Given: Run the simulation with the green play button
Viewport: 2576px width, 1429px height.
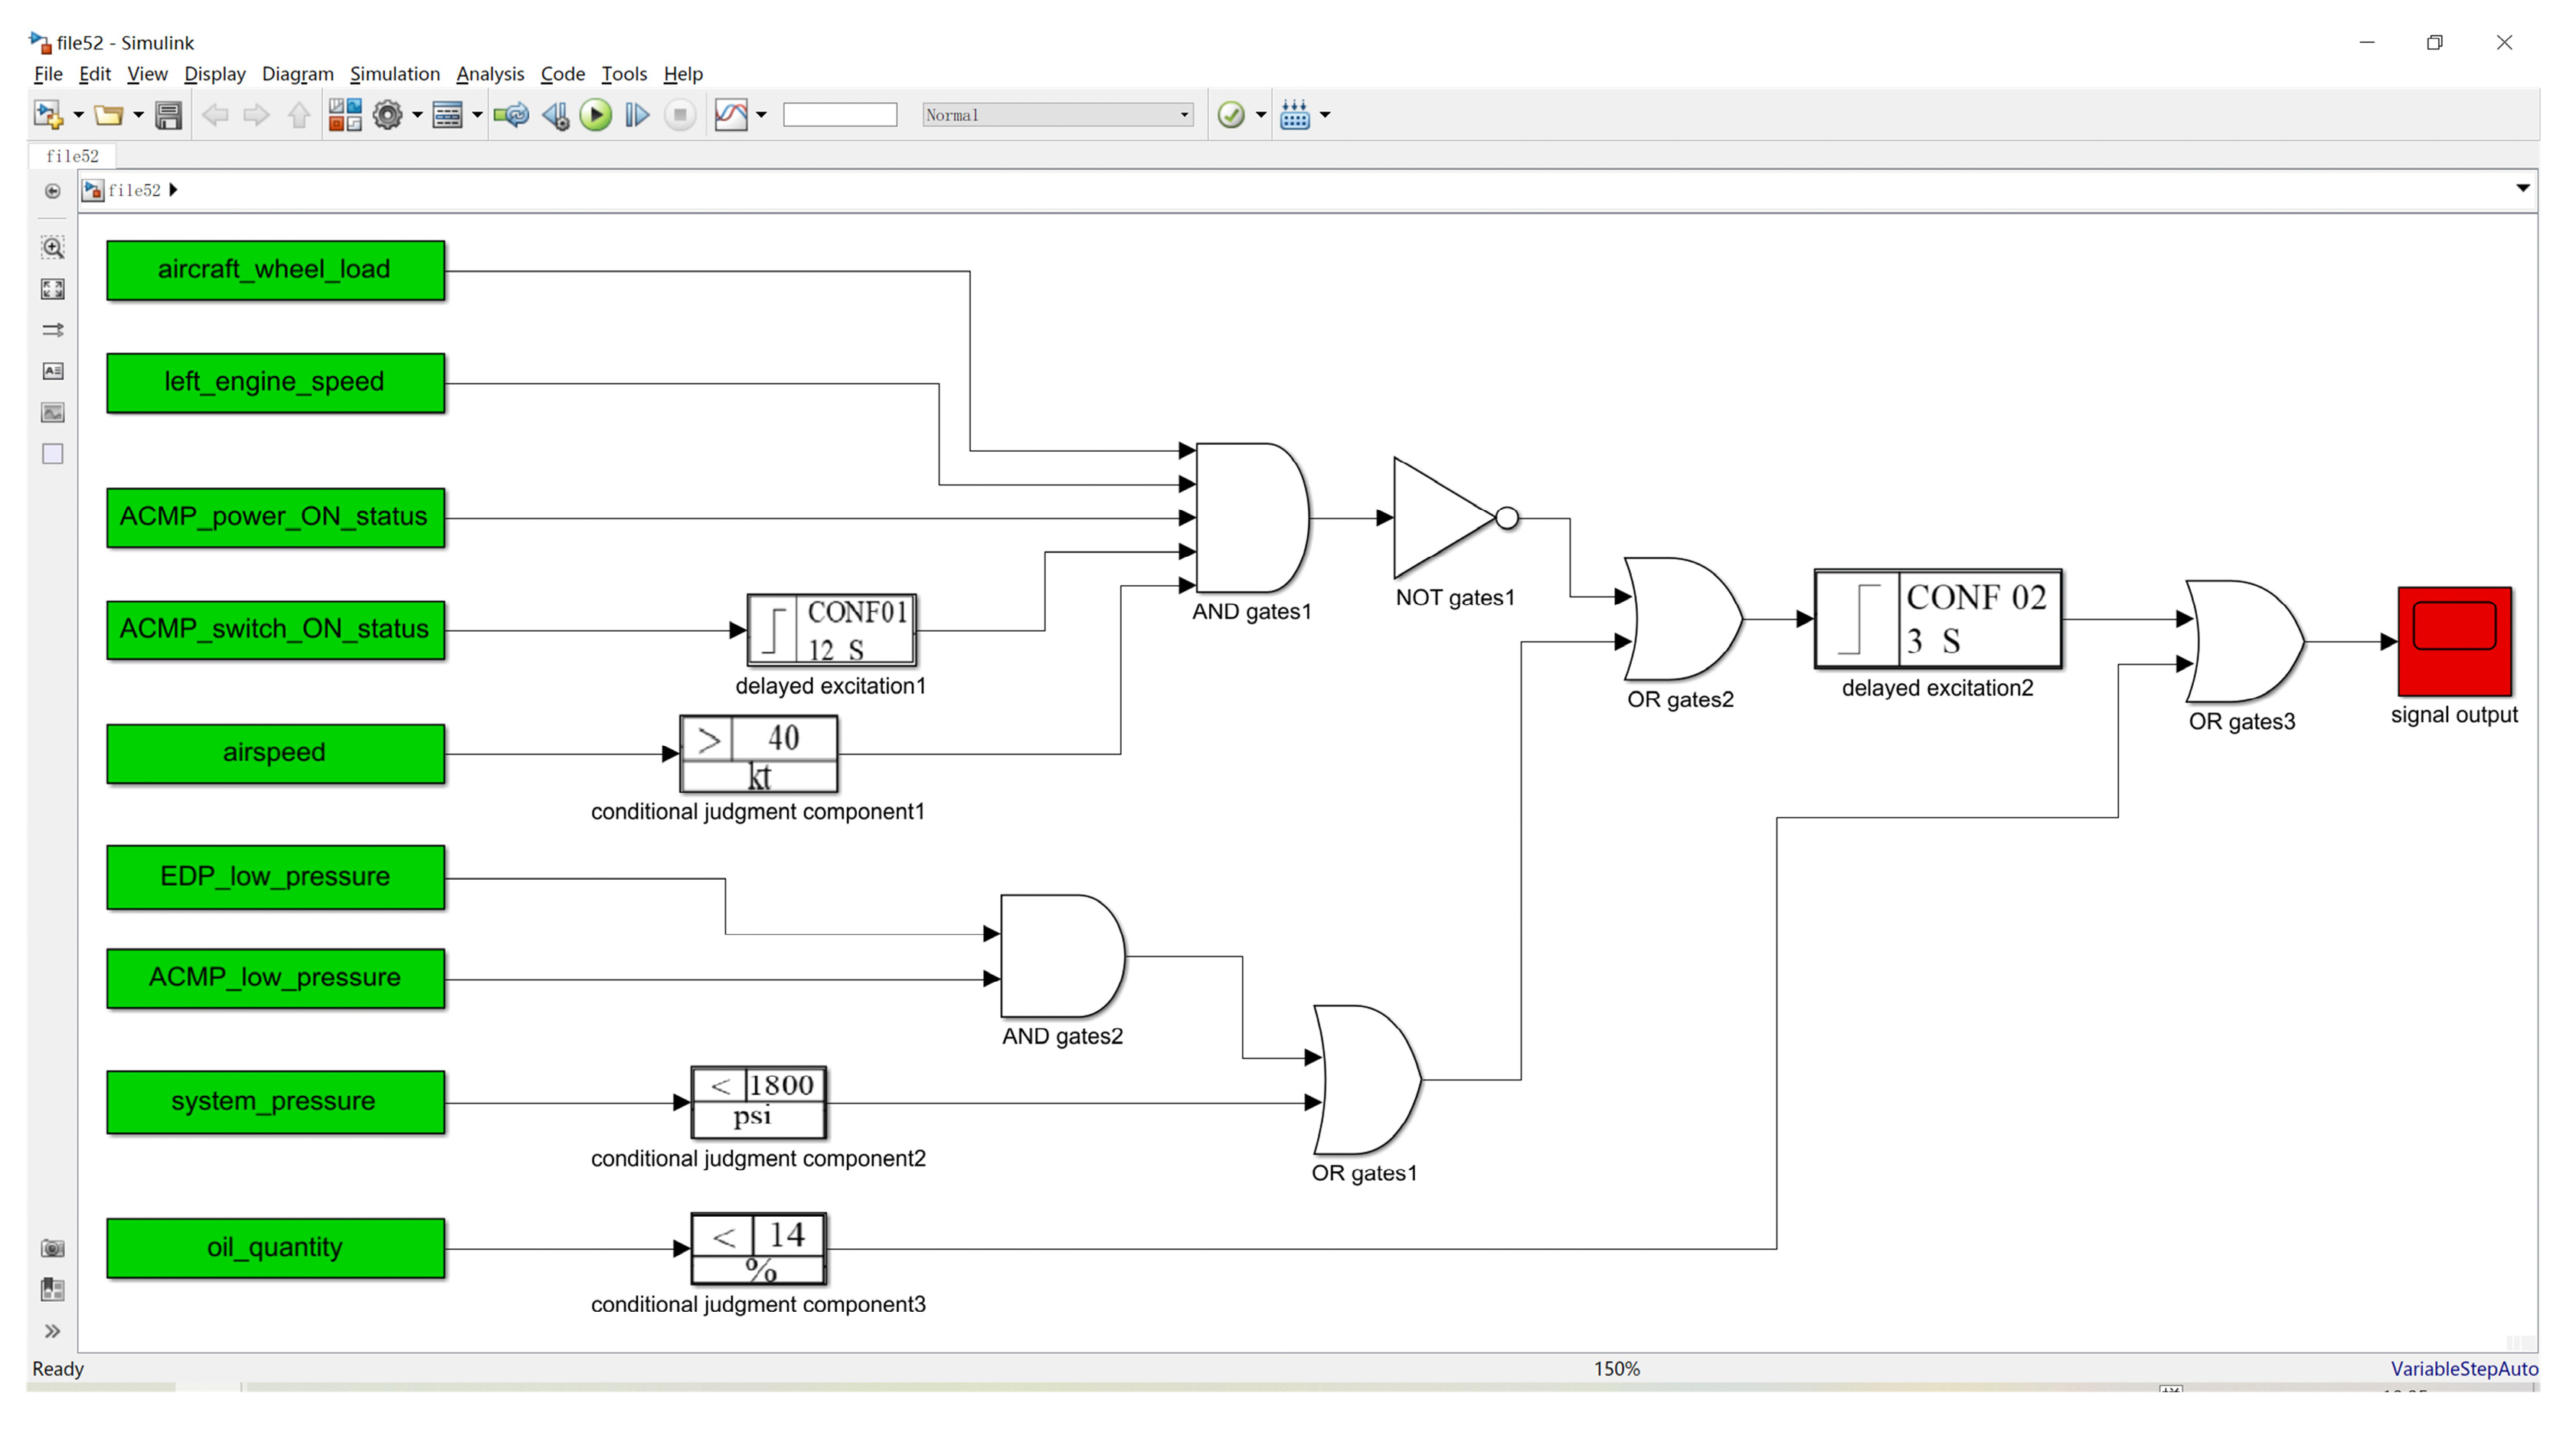Looking at the screenshot, I should (x=596, y=115).
